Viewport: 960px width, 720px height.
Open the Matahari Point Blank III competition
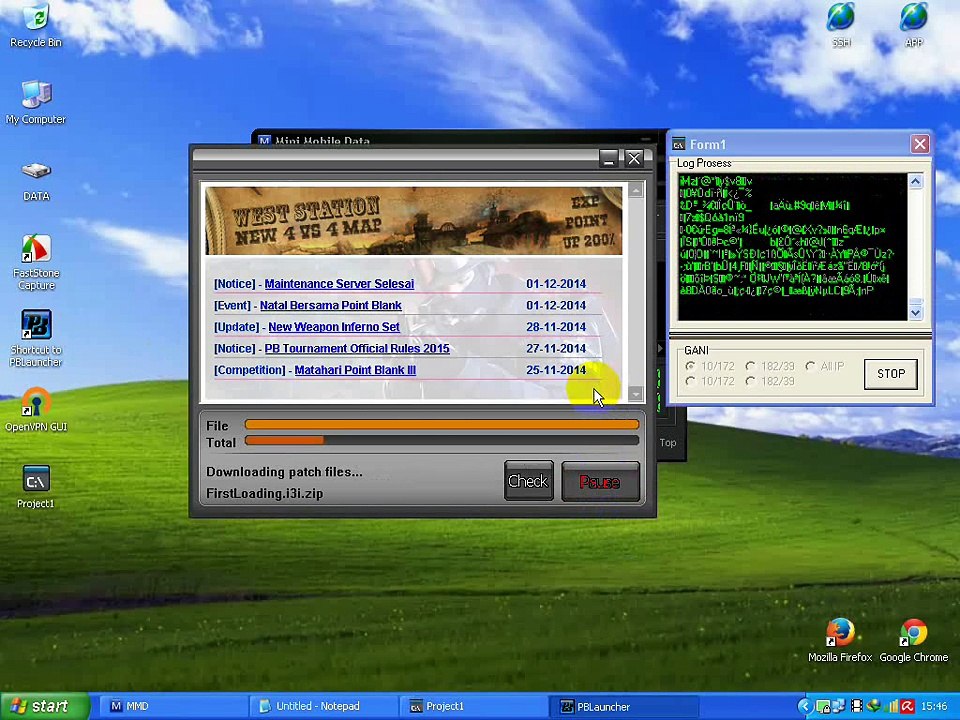(x=355, y=370)
